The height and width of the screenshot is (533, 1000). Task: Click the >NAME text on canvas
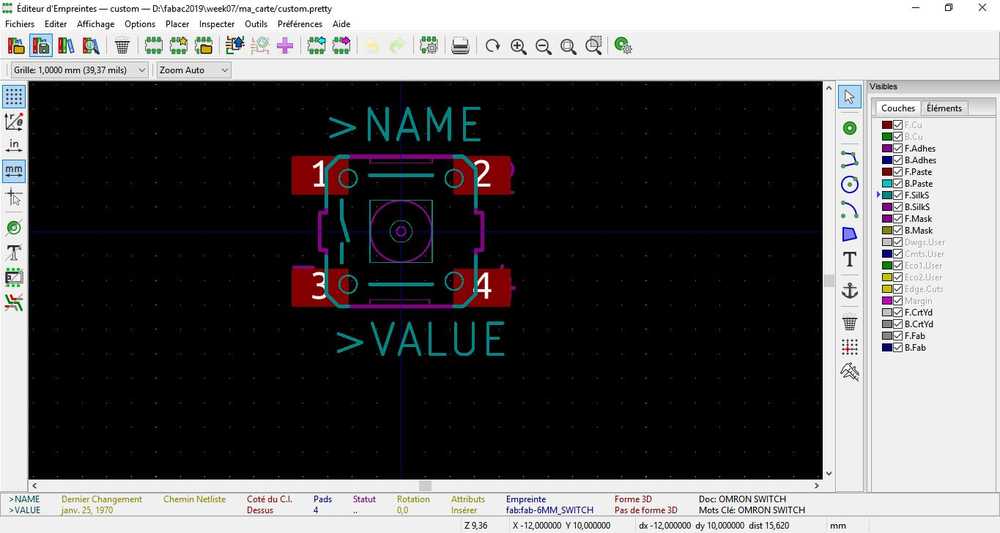tap(406, 124)
